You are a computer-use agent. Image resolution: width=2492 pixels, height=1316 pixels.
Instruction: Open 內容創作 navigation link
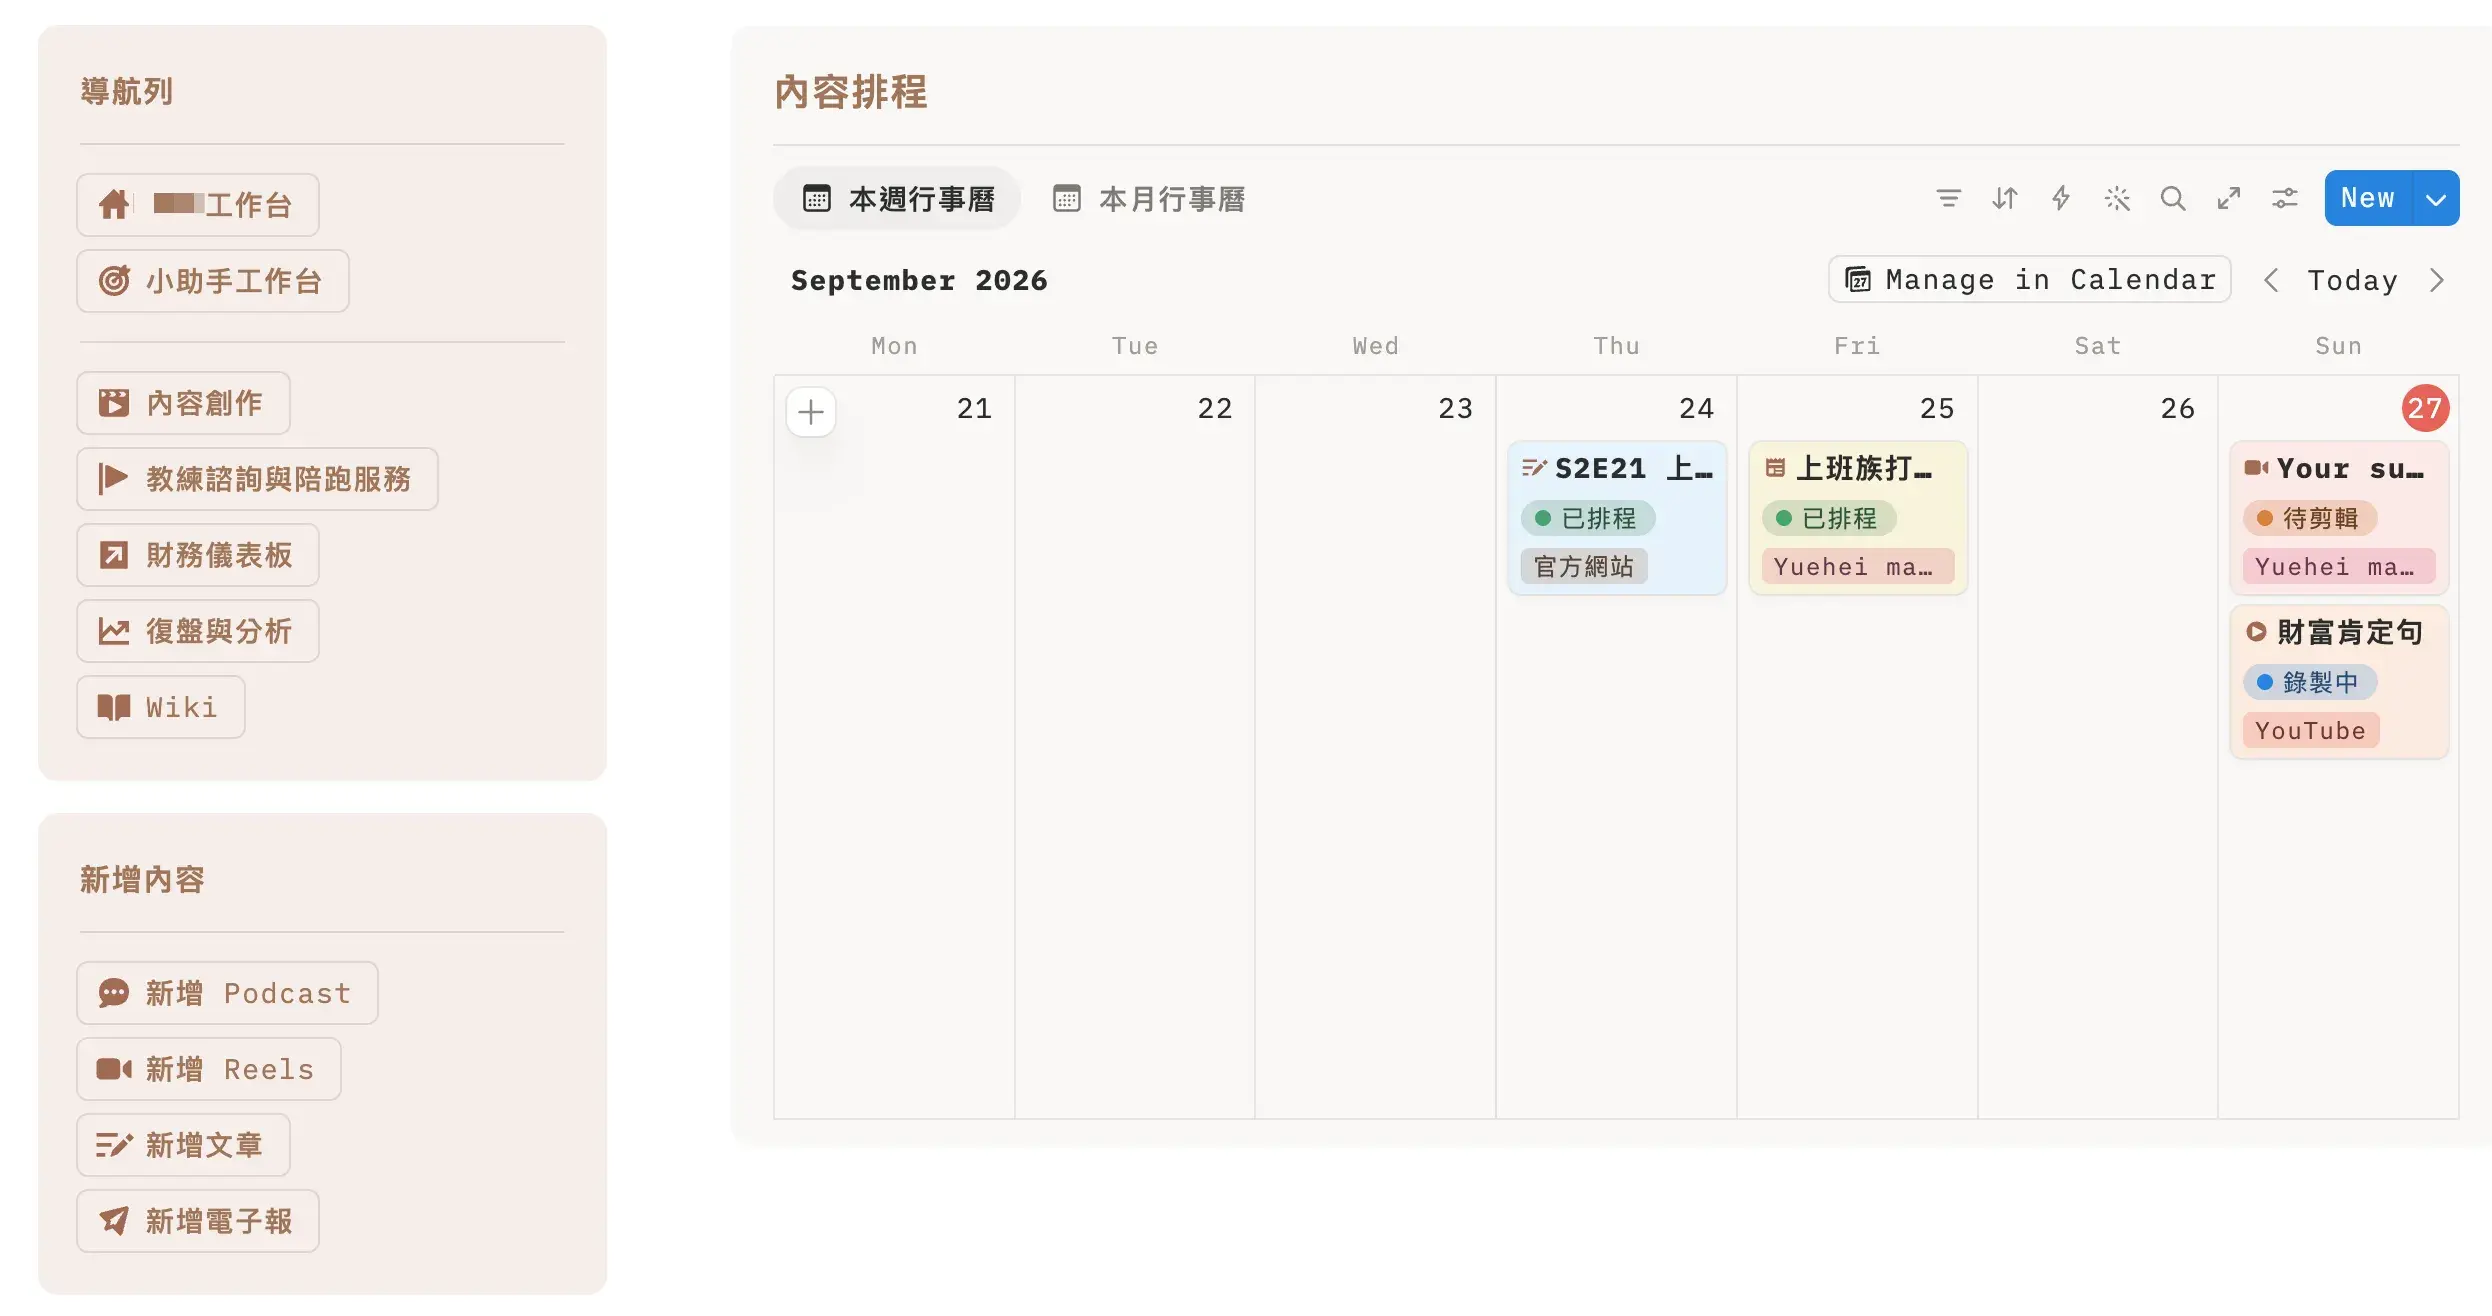pyautogui.click(x=183, y=403)
